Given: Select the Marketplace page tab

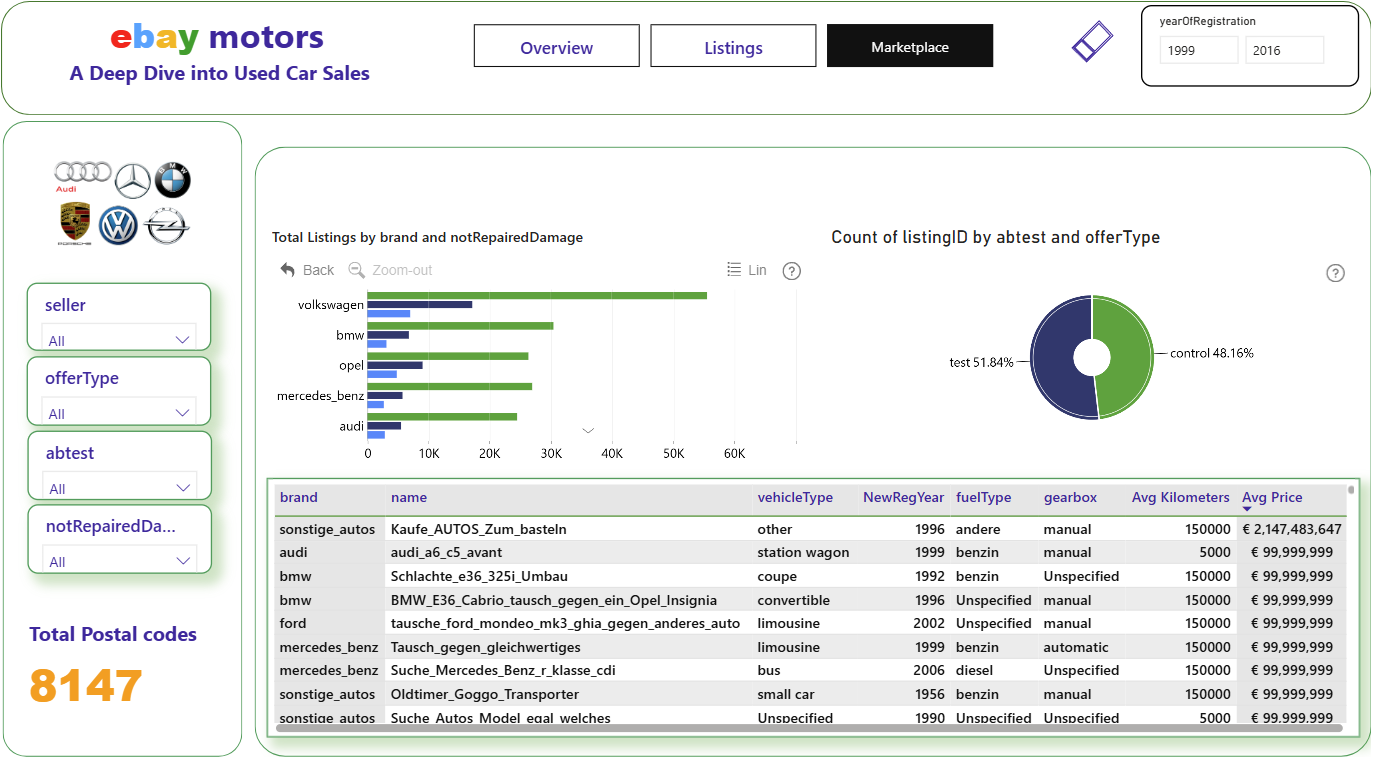Looking at the screenshot, I should [x=910, y=46].
